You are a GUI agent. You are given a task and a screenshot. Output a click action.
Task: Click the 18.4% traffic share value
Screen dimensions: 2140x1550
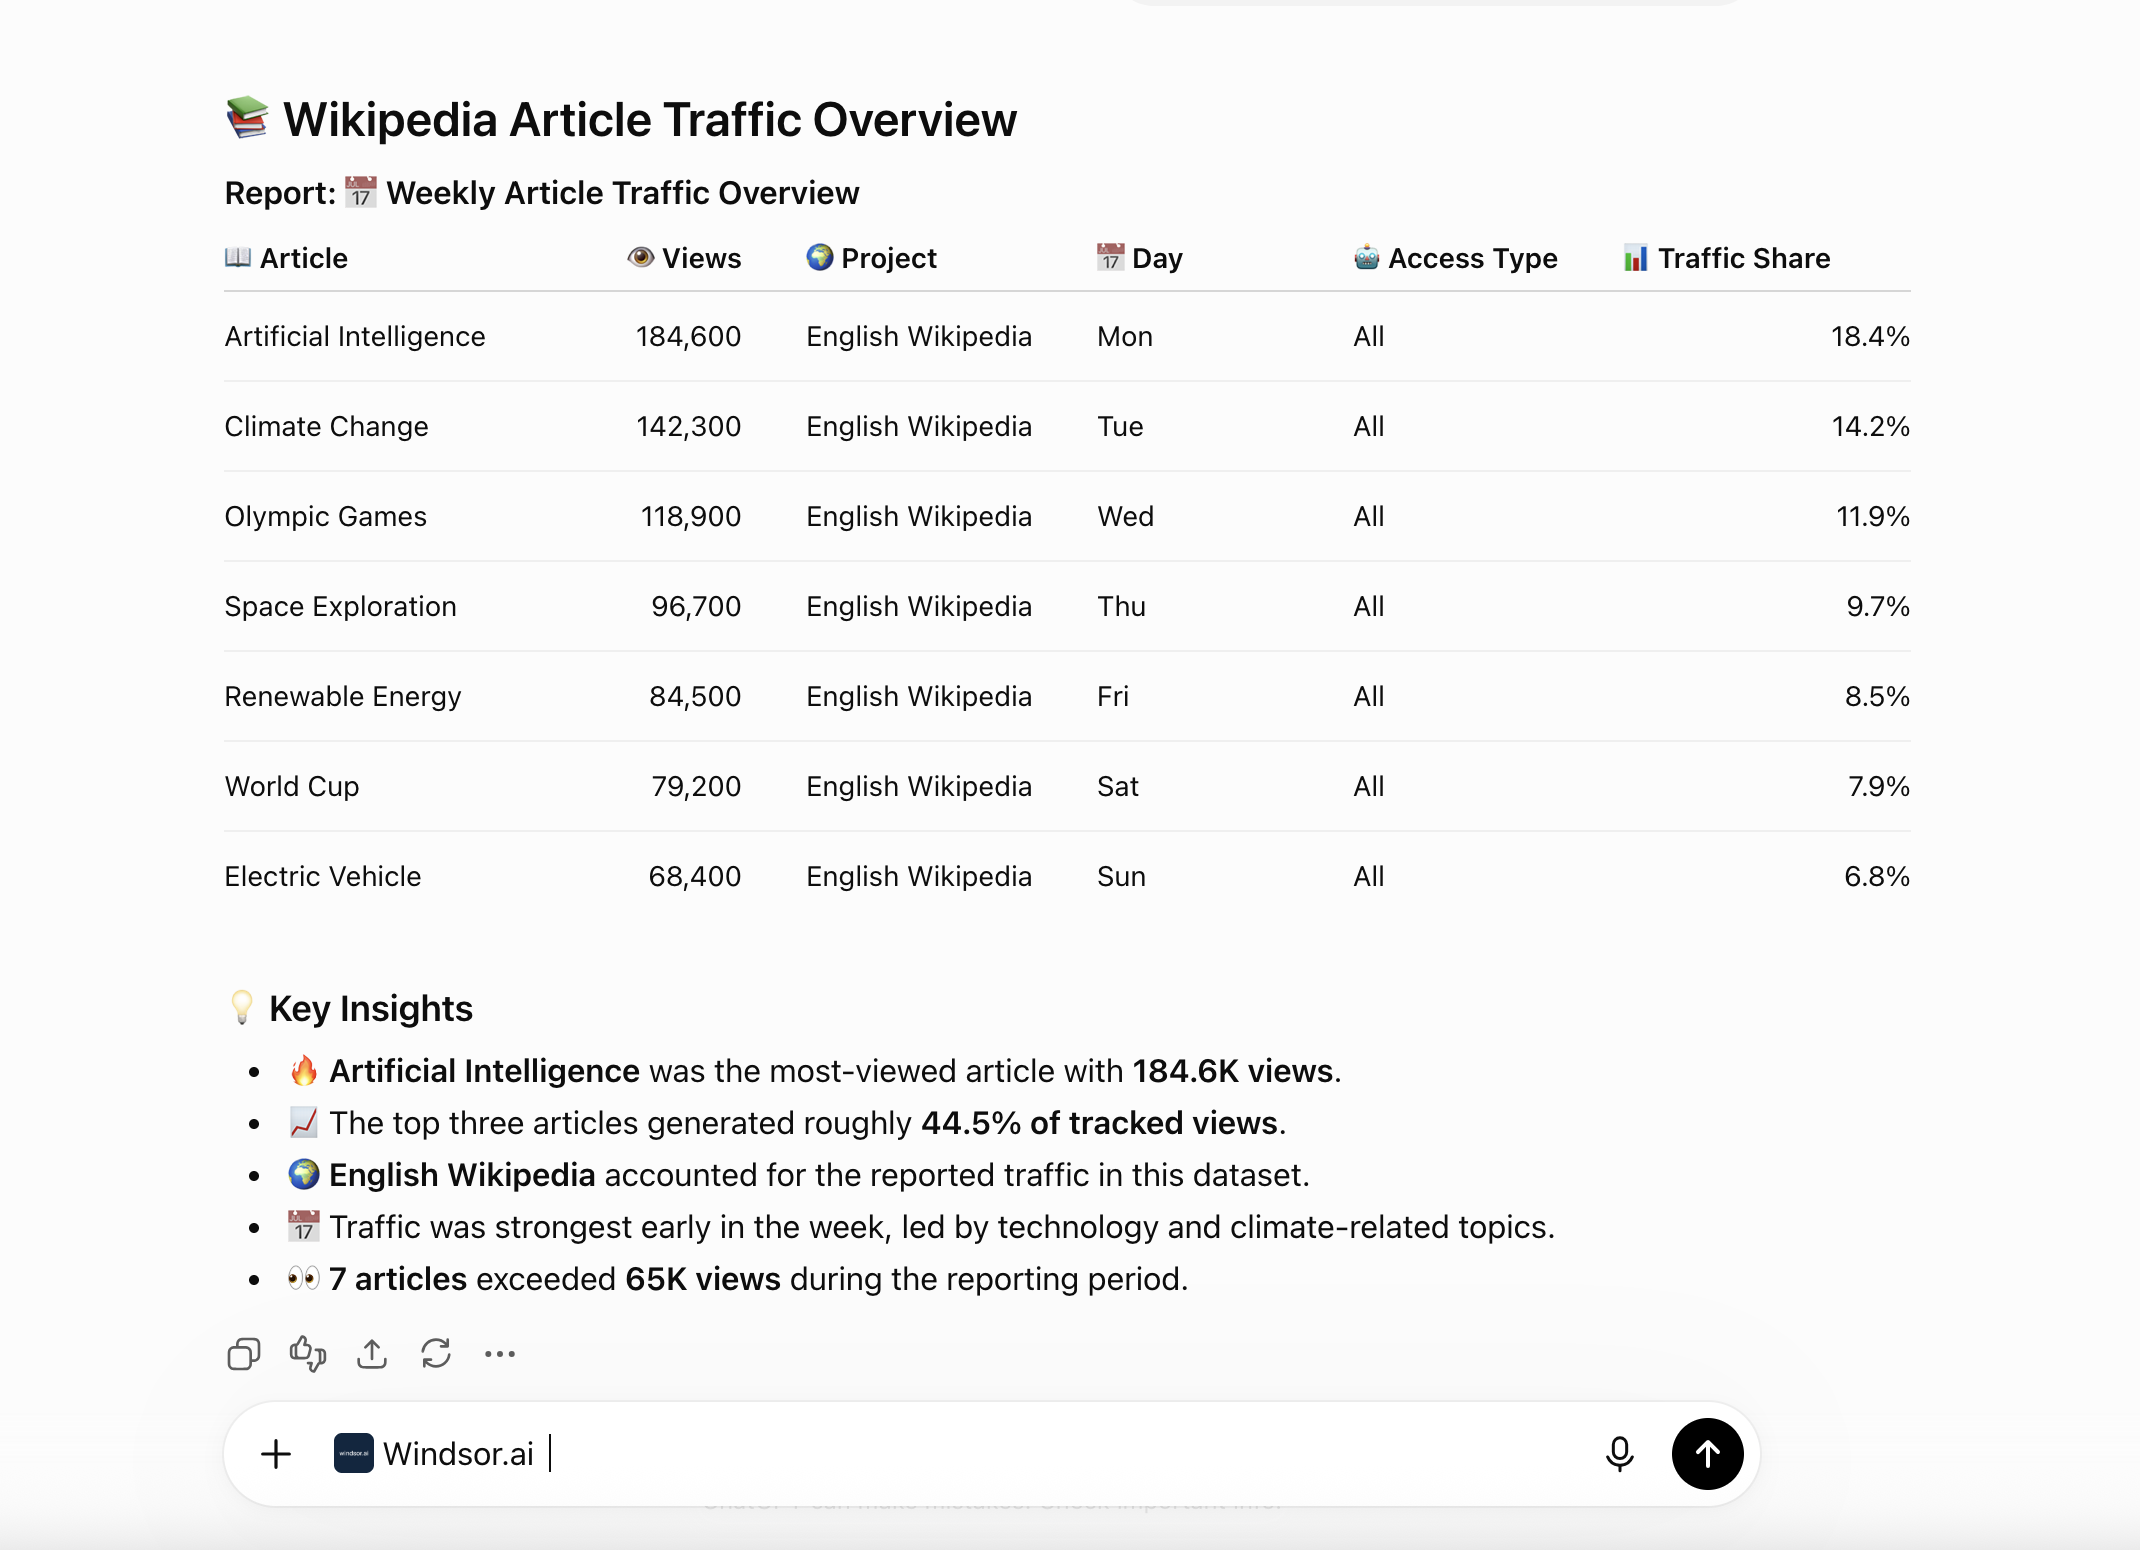tap(1870, 337)
